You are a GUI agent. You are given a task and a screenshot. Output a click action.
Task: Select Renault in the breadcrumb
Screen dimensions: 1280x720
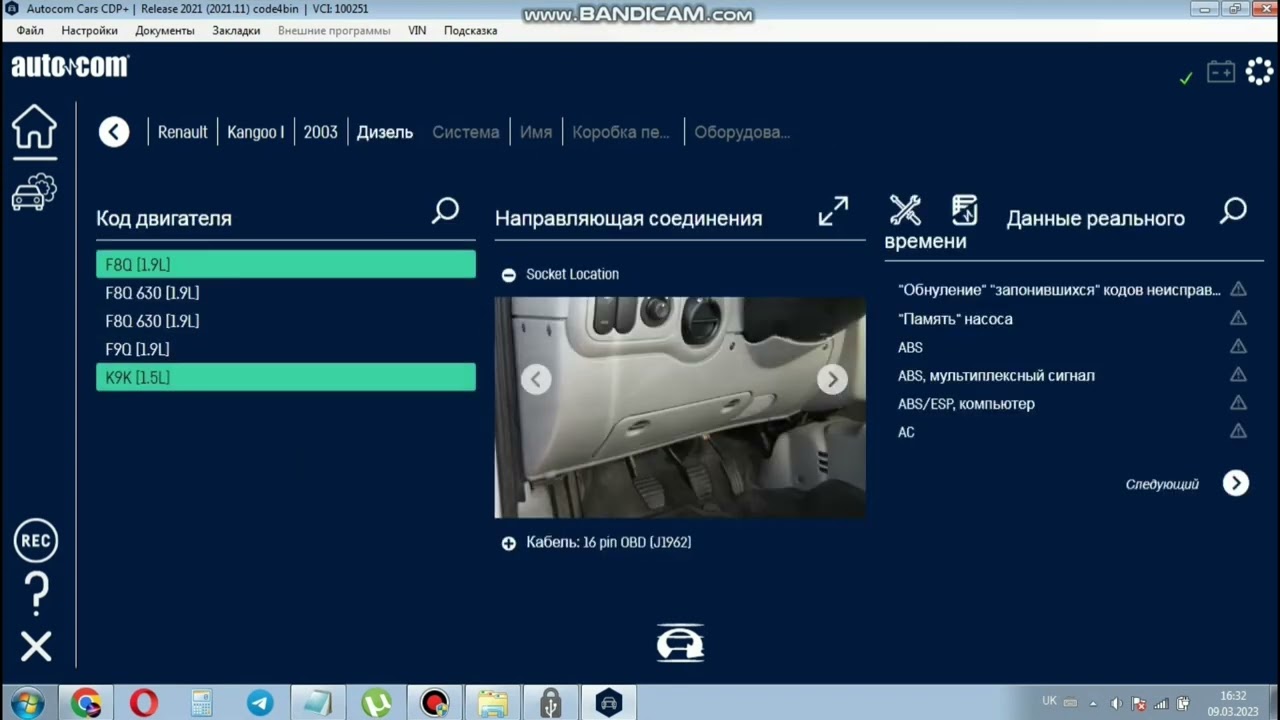pyautogui.click(x=182, y=132)
